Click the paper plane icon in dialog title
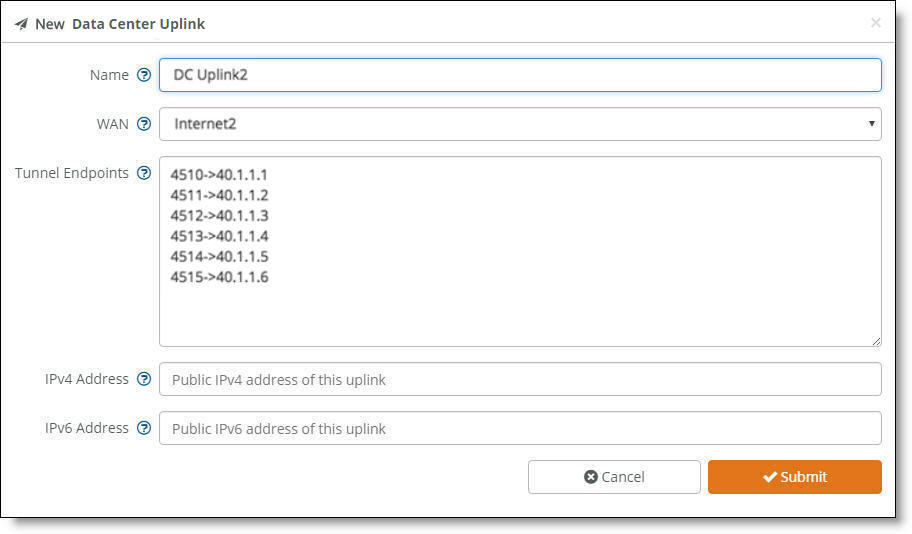 coord(22,24)
